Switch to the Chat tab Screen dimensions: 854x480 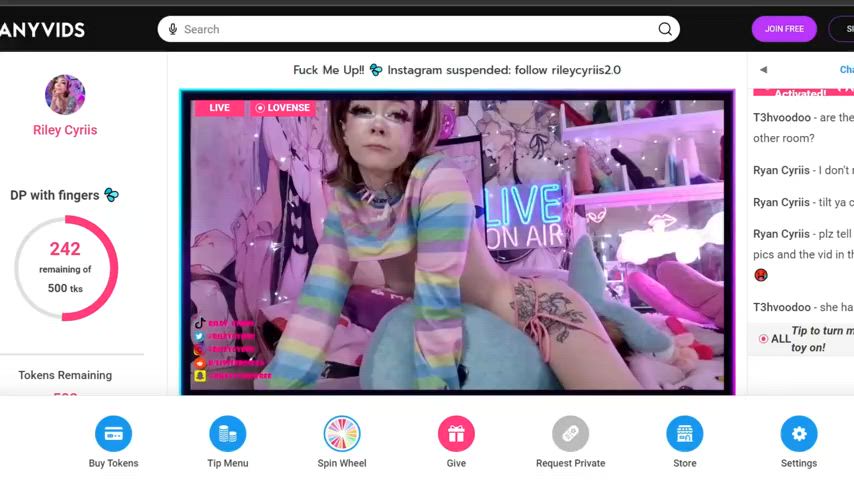pyautogui.click(x=845, y=70)
